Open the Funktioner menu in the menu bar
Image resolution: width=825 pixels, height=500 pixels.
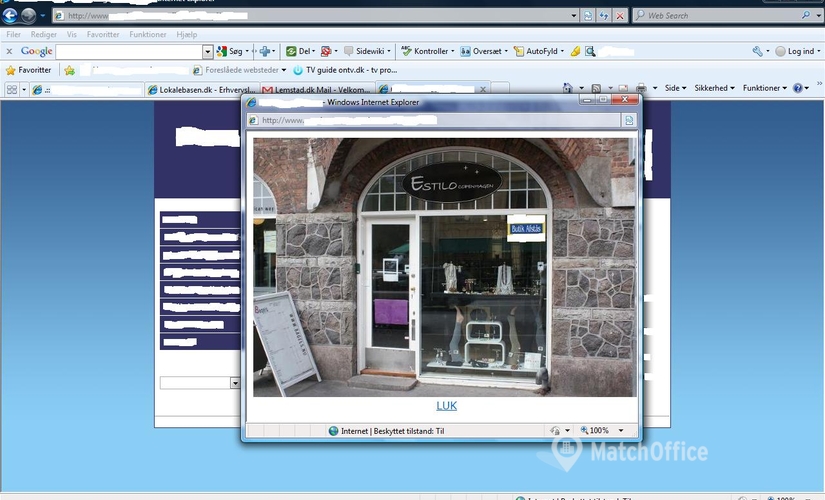(x=148, y=34)
